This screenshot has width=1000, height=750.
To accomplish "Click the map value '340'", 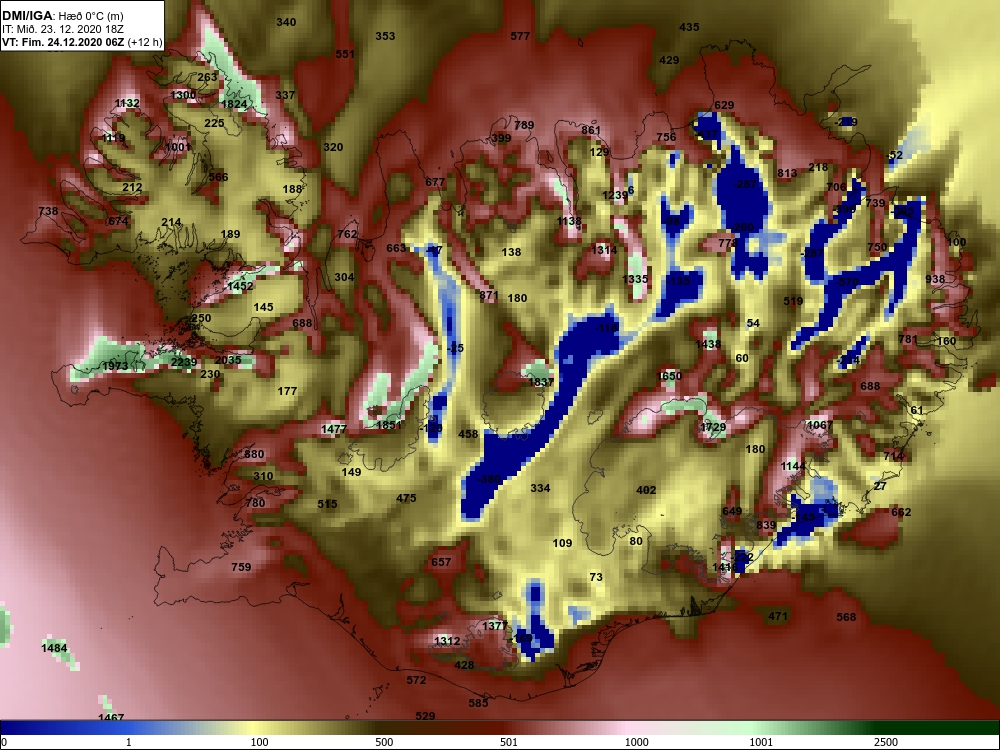I will [x=286, y=22].
